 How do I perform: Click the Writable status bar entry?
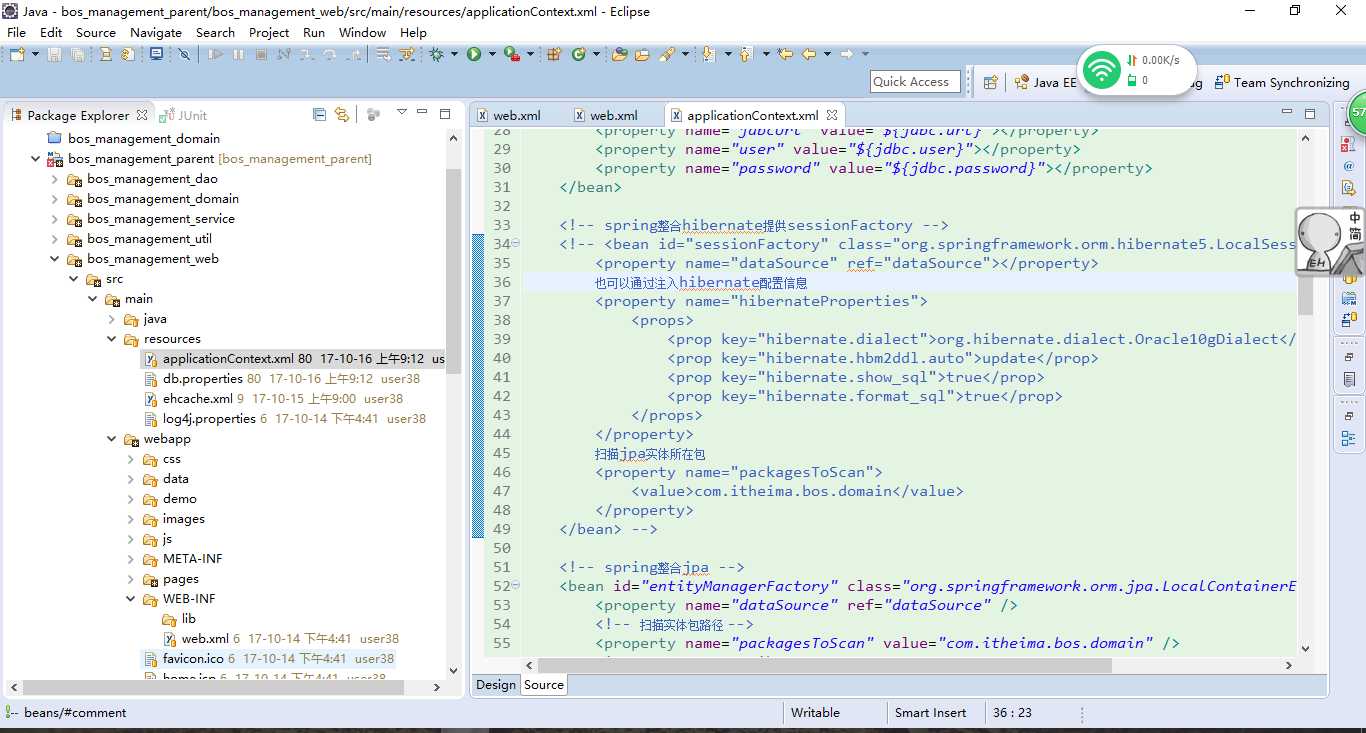[x=815, y=713]
